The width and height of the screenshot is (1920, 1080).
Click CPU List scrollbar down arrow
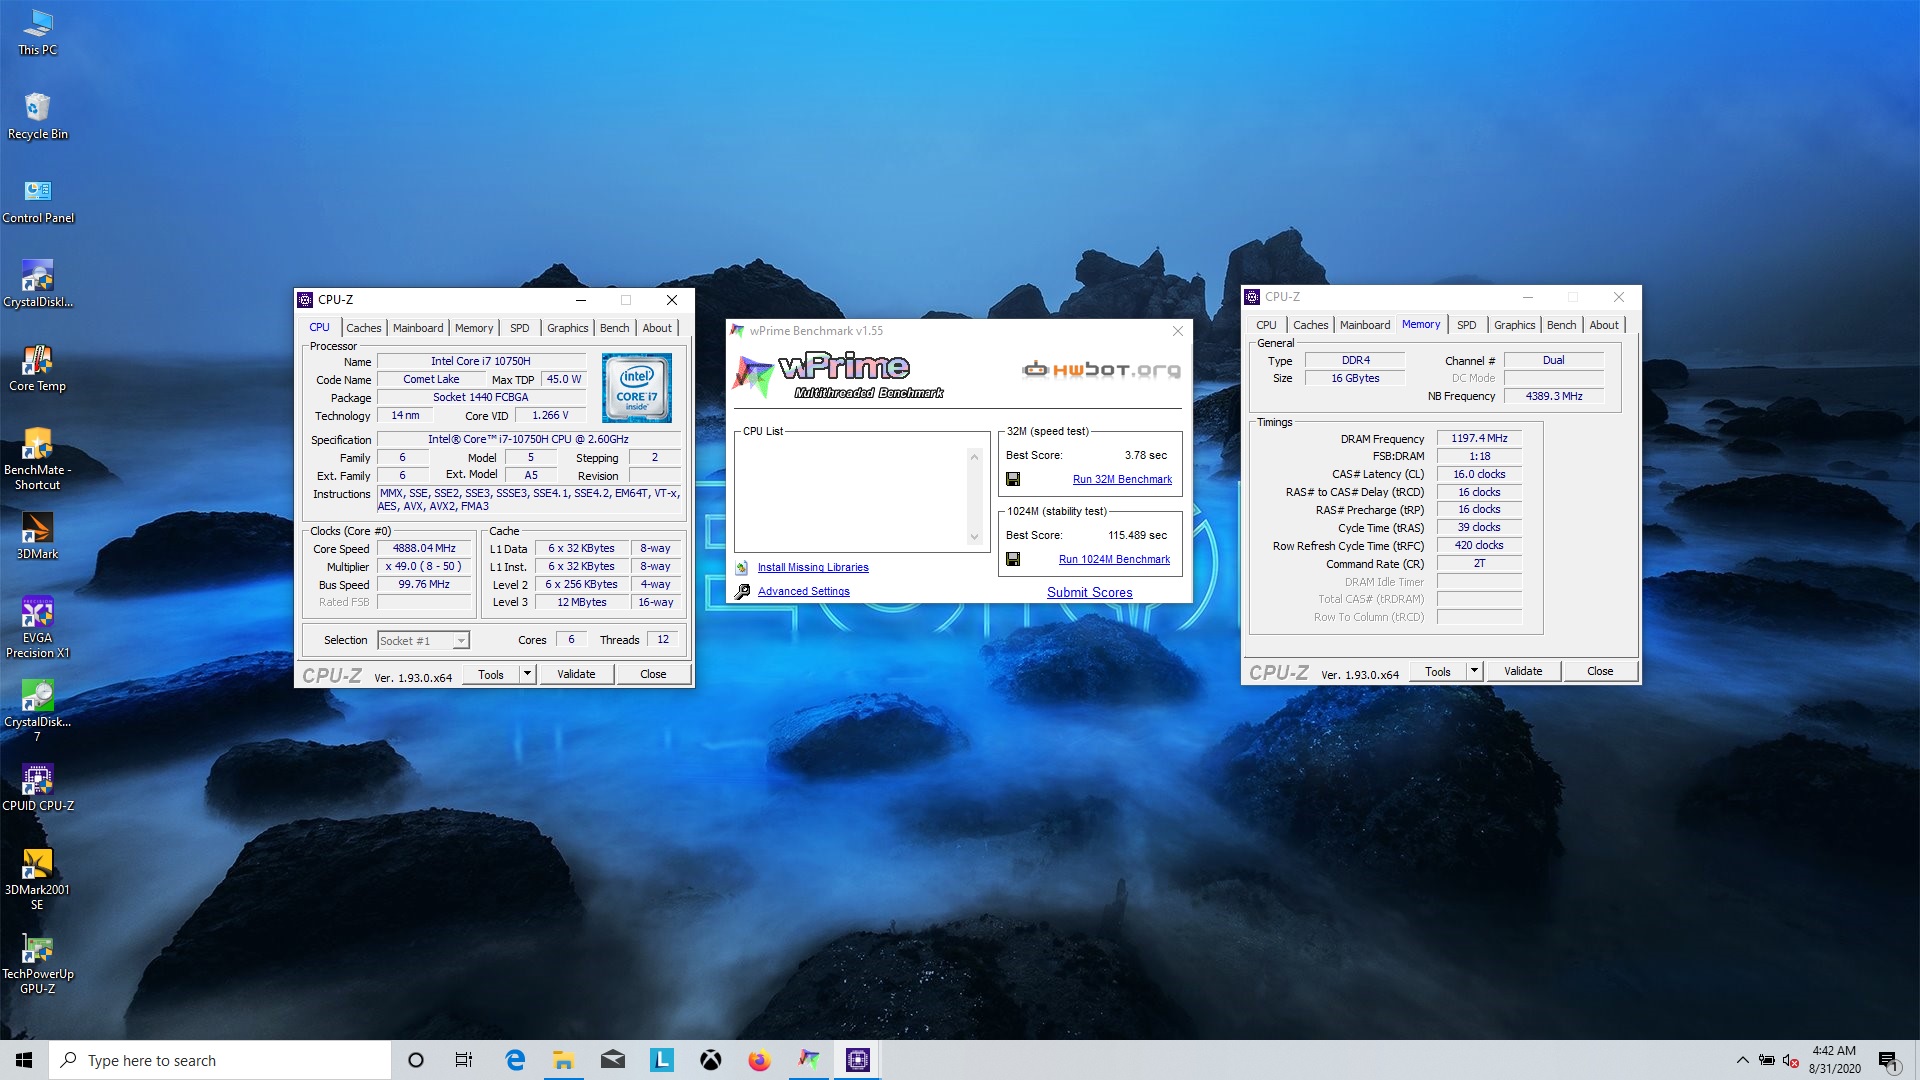(x=974, y=537)
